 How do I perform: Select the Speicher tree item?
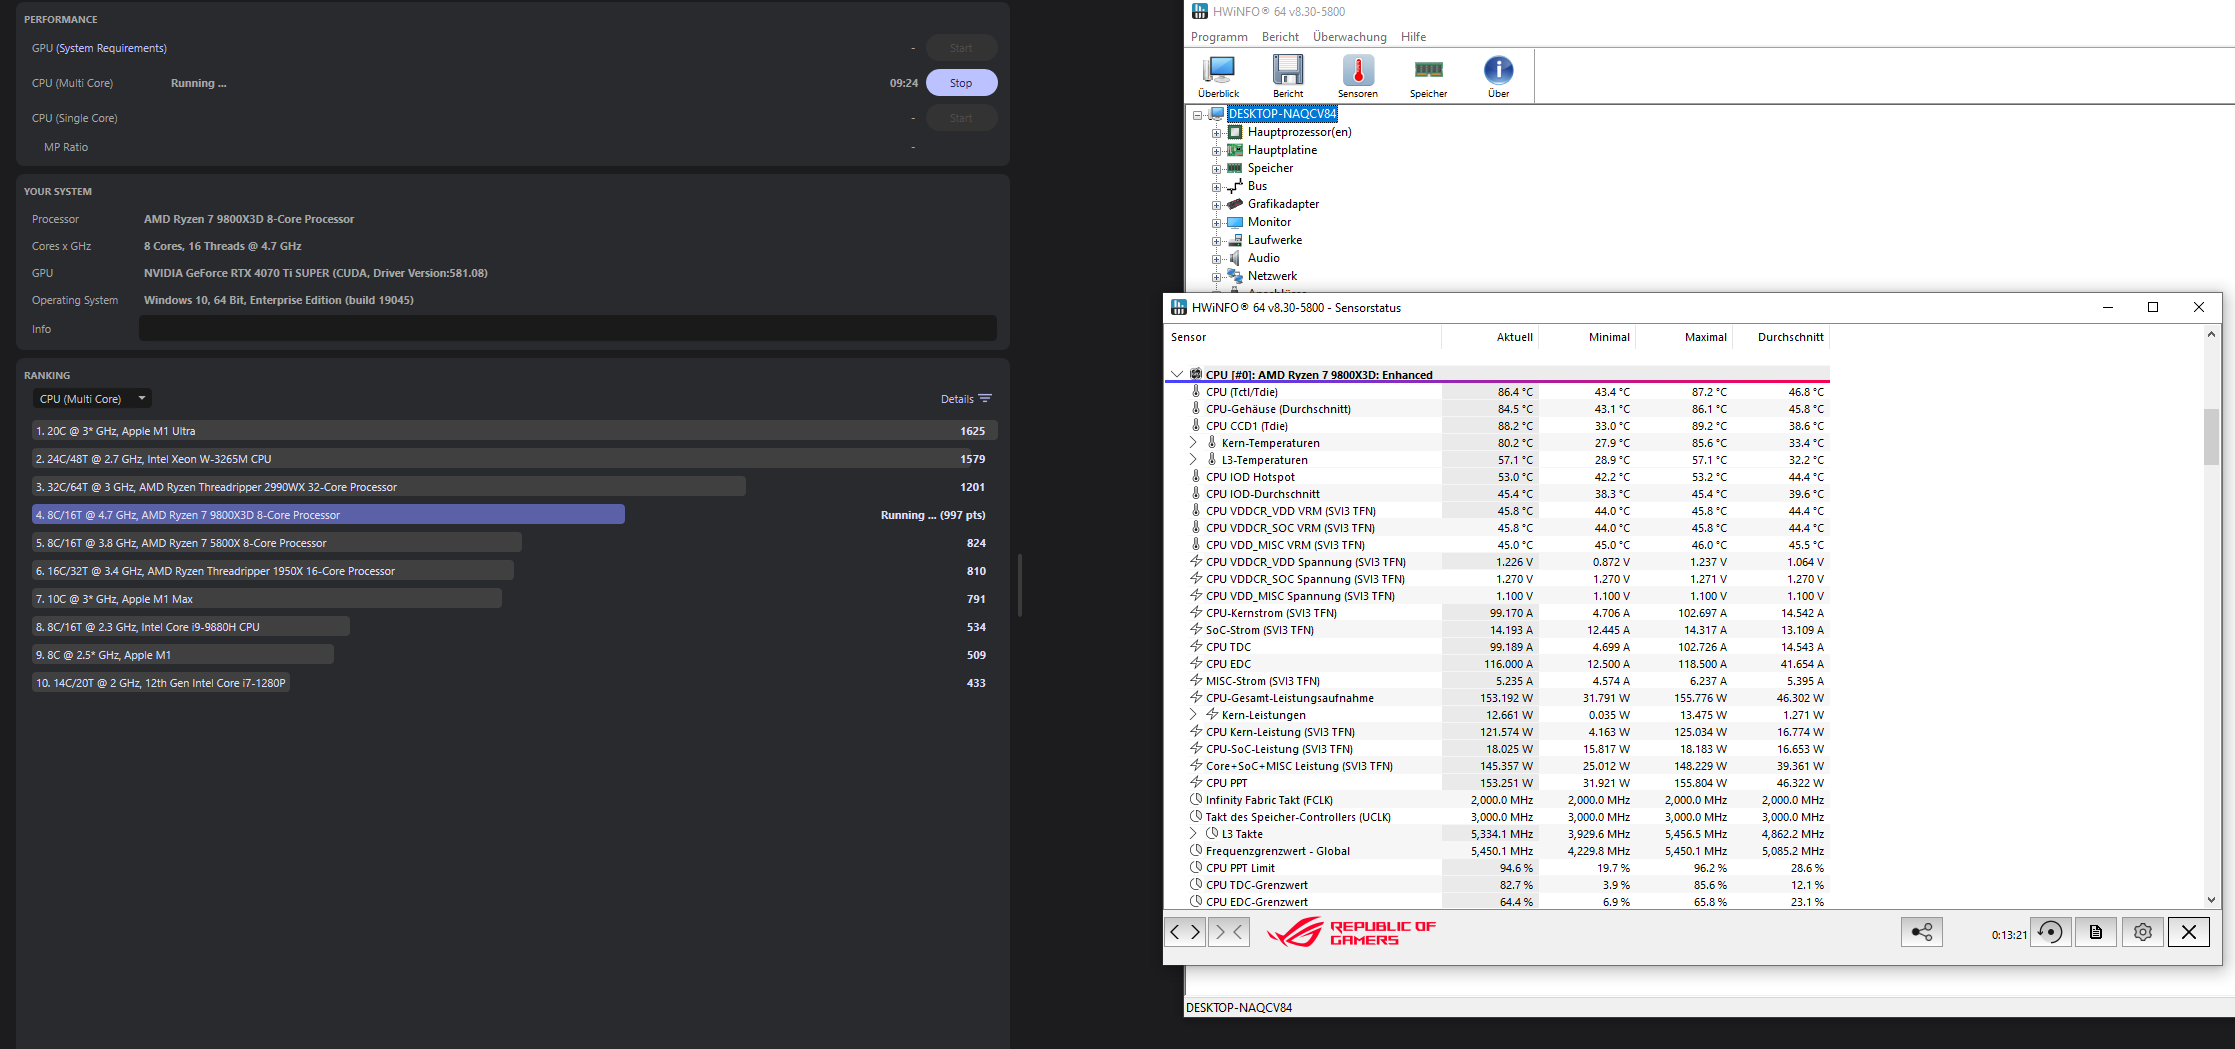pos(1270,168)
